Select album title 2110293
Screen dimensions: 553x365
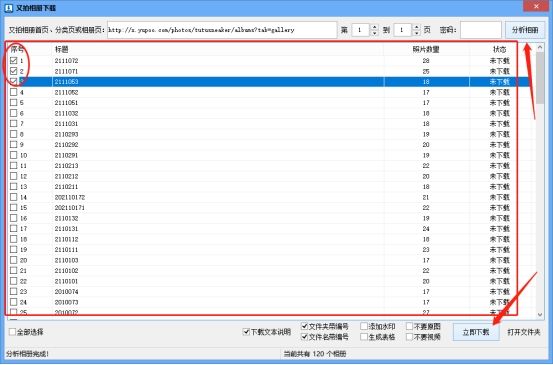pyautogui.click(x=66, y=134)
